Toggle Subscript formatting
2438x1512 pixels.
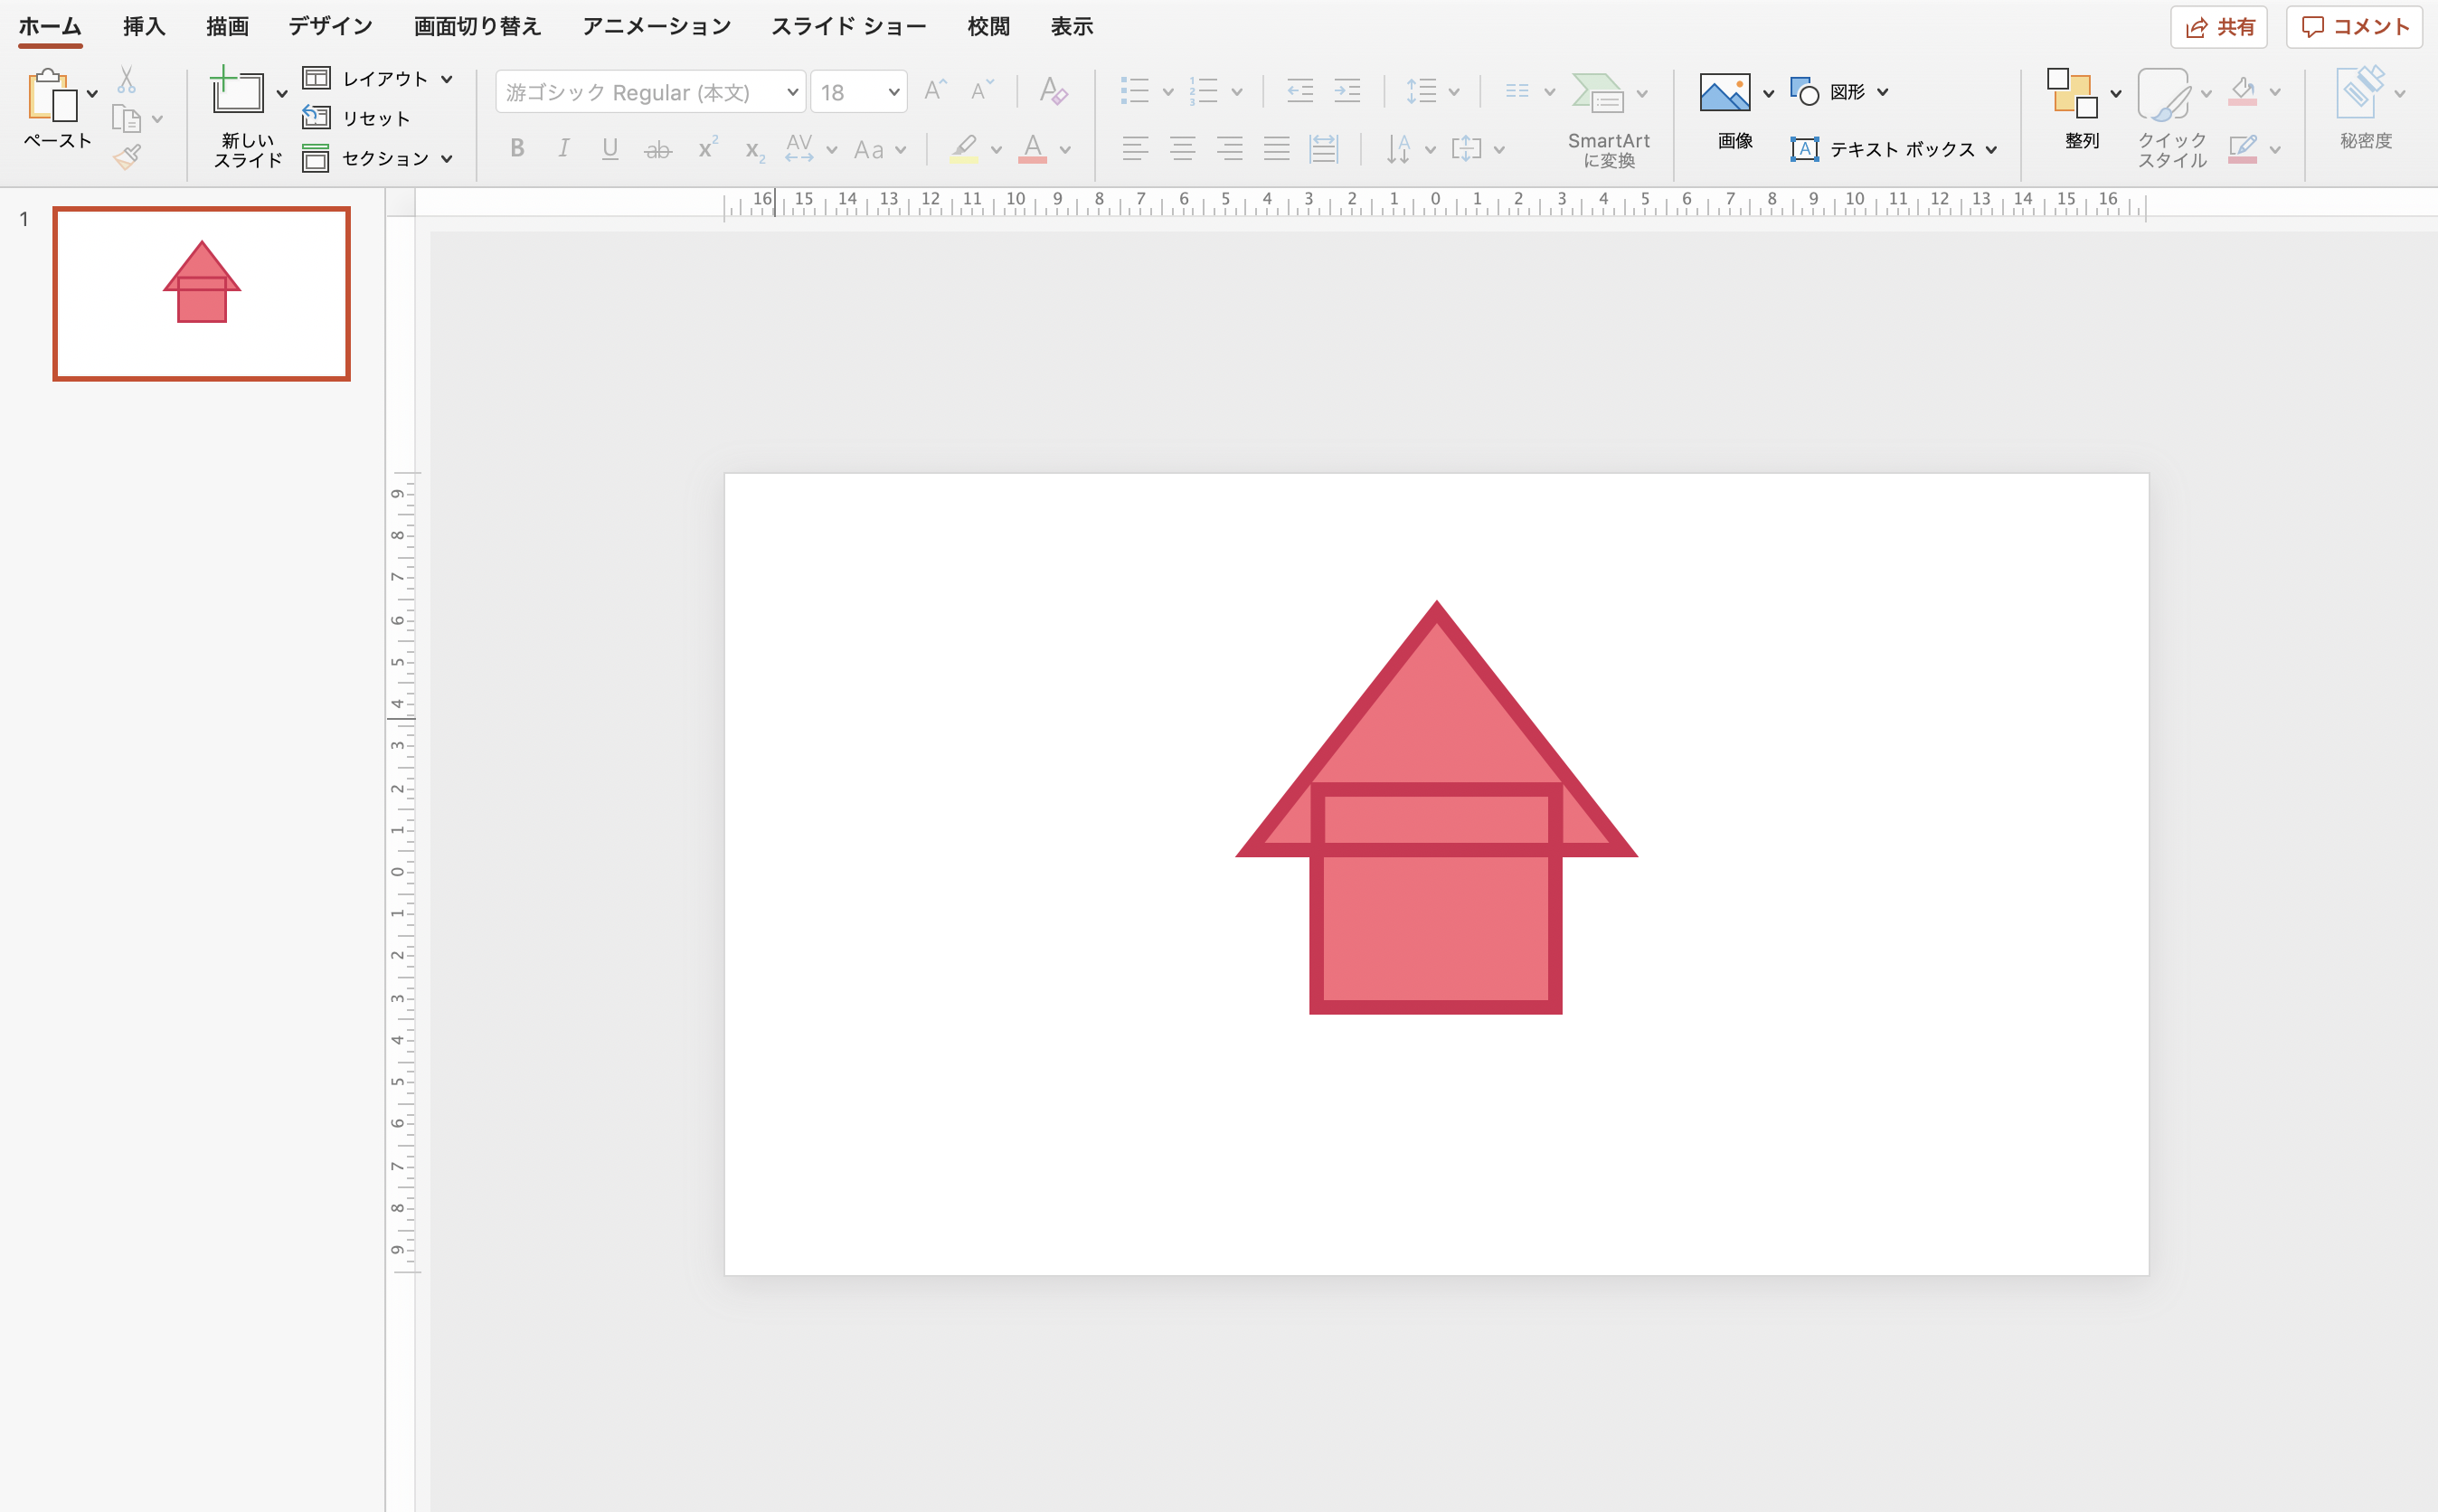[x=754, y=151]
